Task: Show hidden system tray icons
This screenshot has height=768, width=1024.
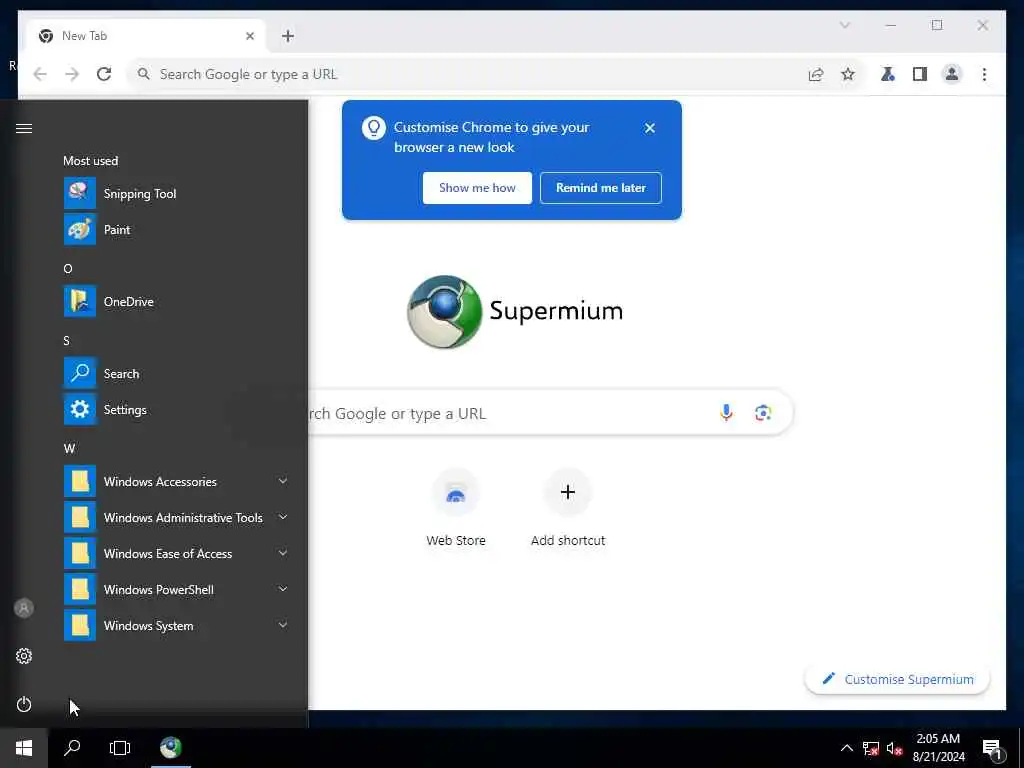Action: coord(846,748)
